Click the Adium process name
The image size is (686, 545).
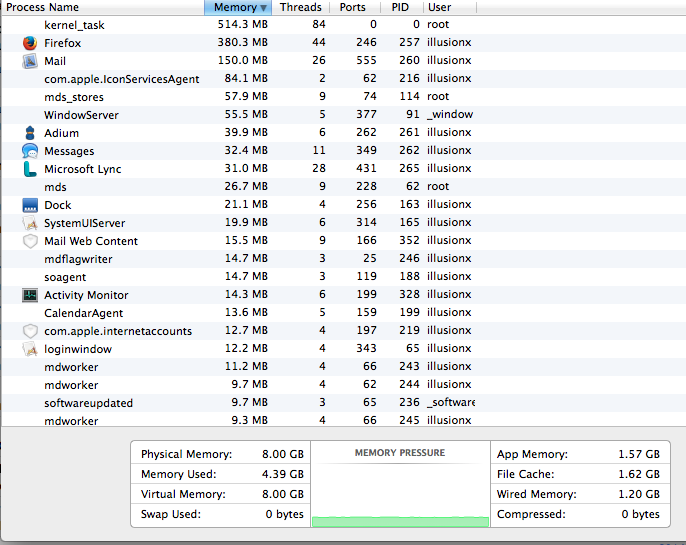[x=62, y=133]
